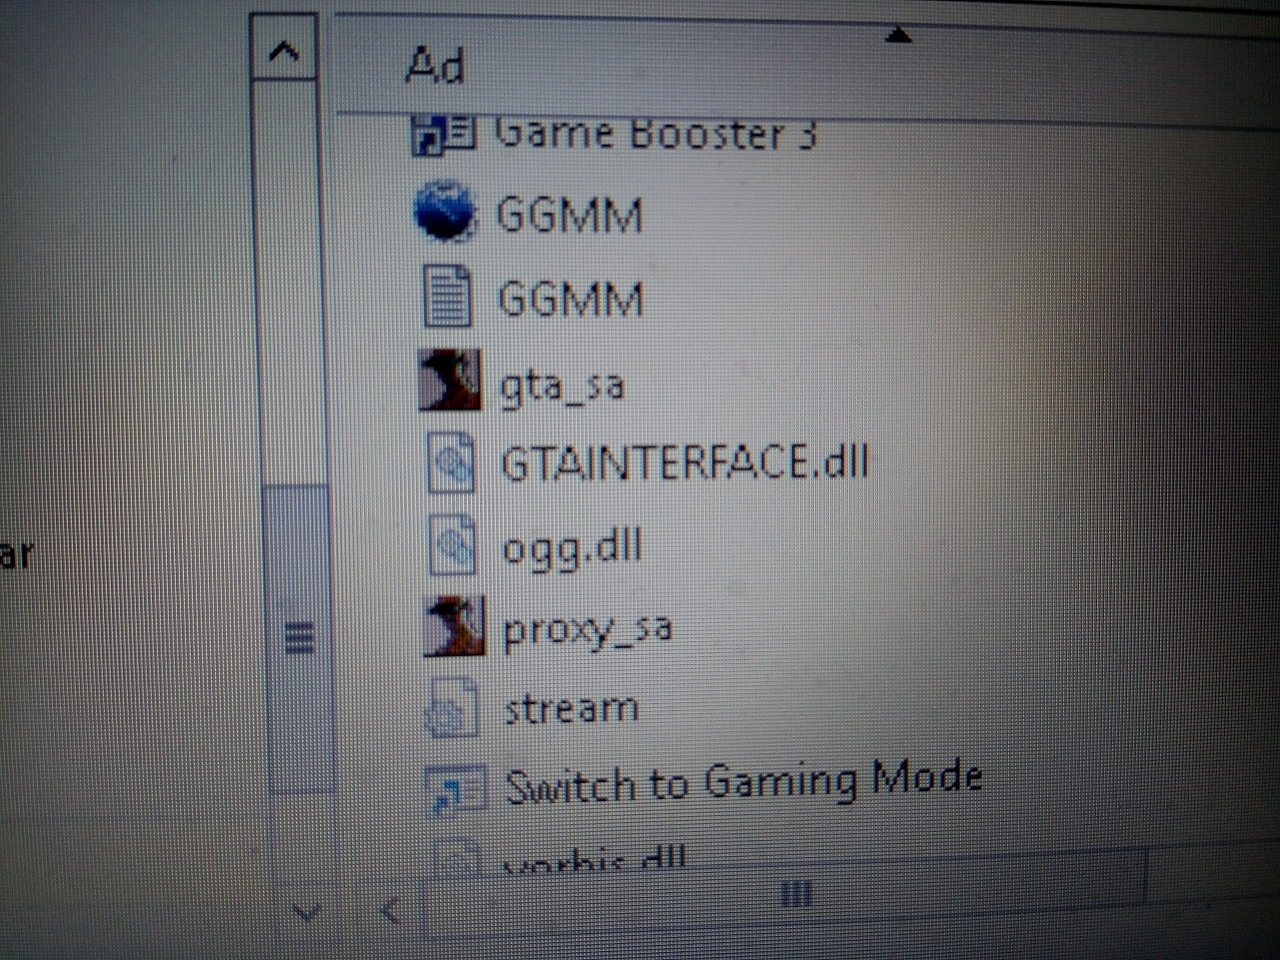Click the Switch to Gaming Mode label
Screen dimensions: 1280x960
pos(743,782)
